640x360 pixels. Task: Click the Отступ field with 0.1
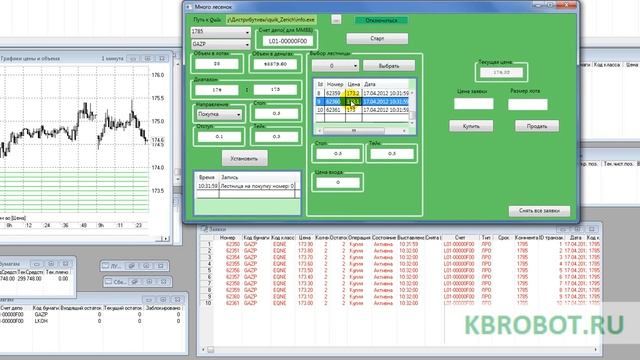(x=219, y=136)
